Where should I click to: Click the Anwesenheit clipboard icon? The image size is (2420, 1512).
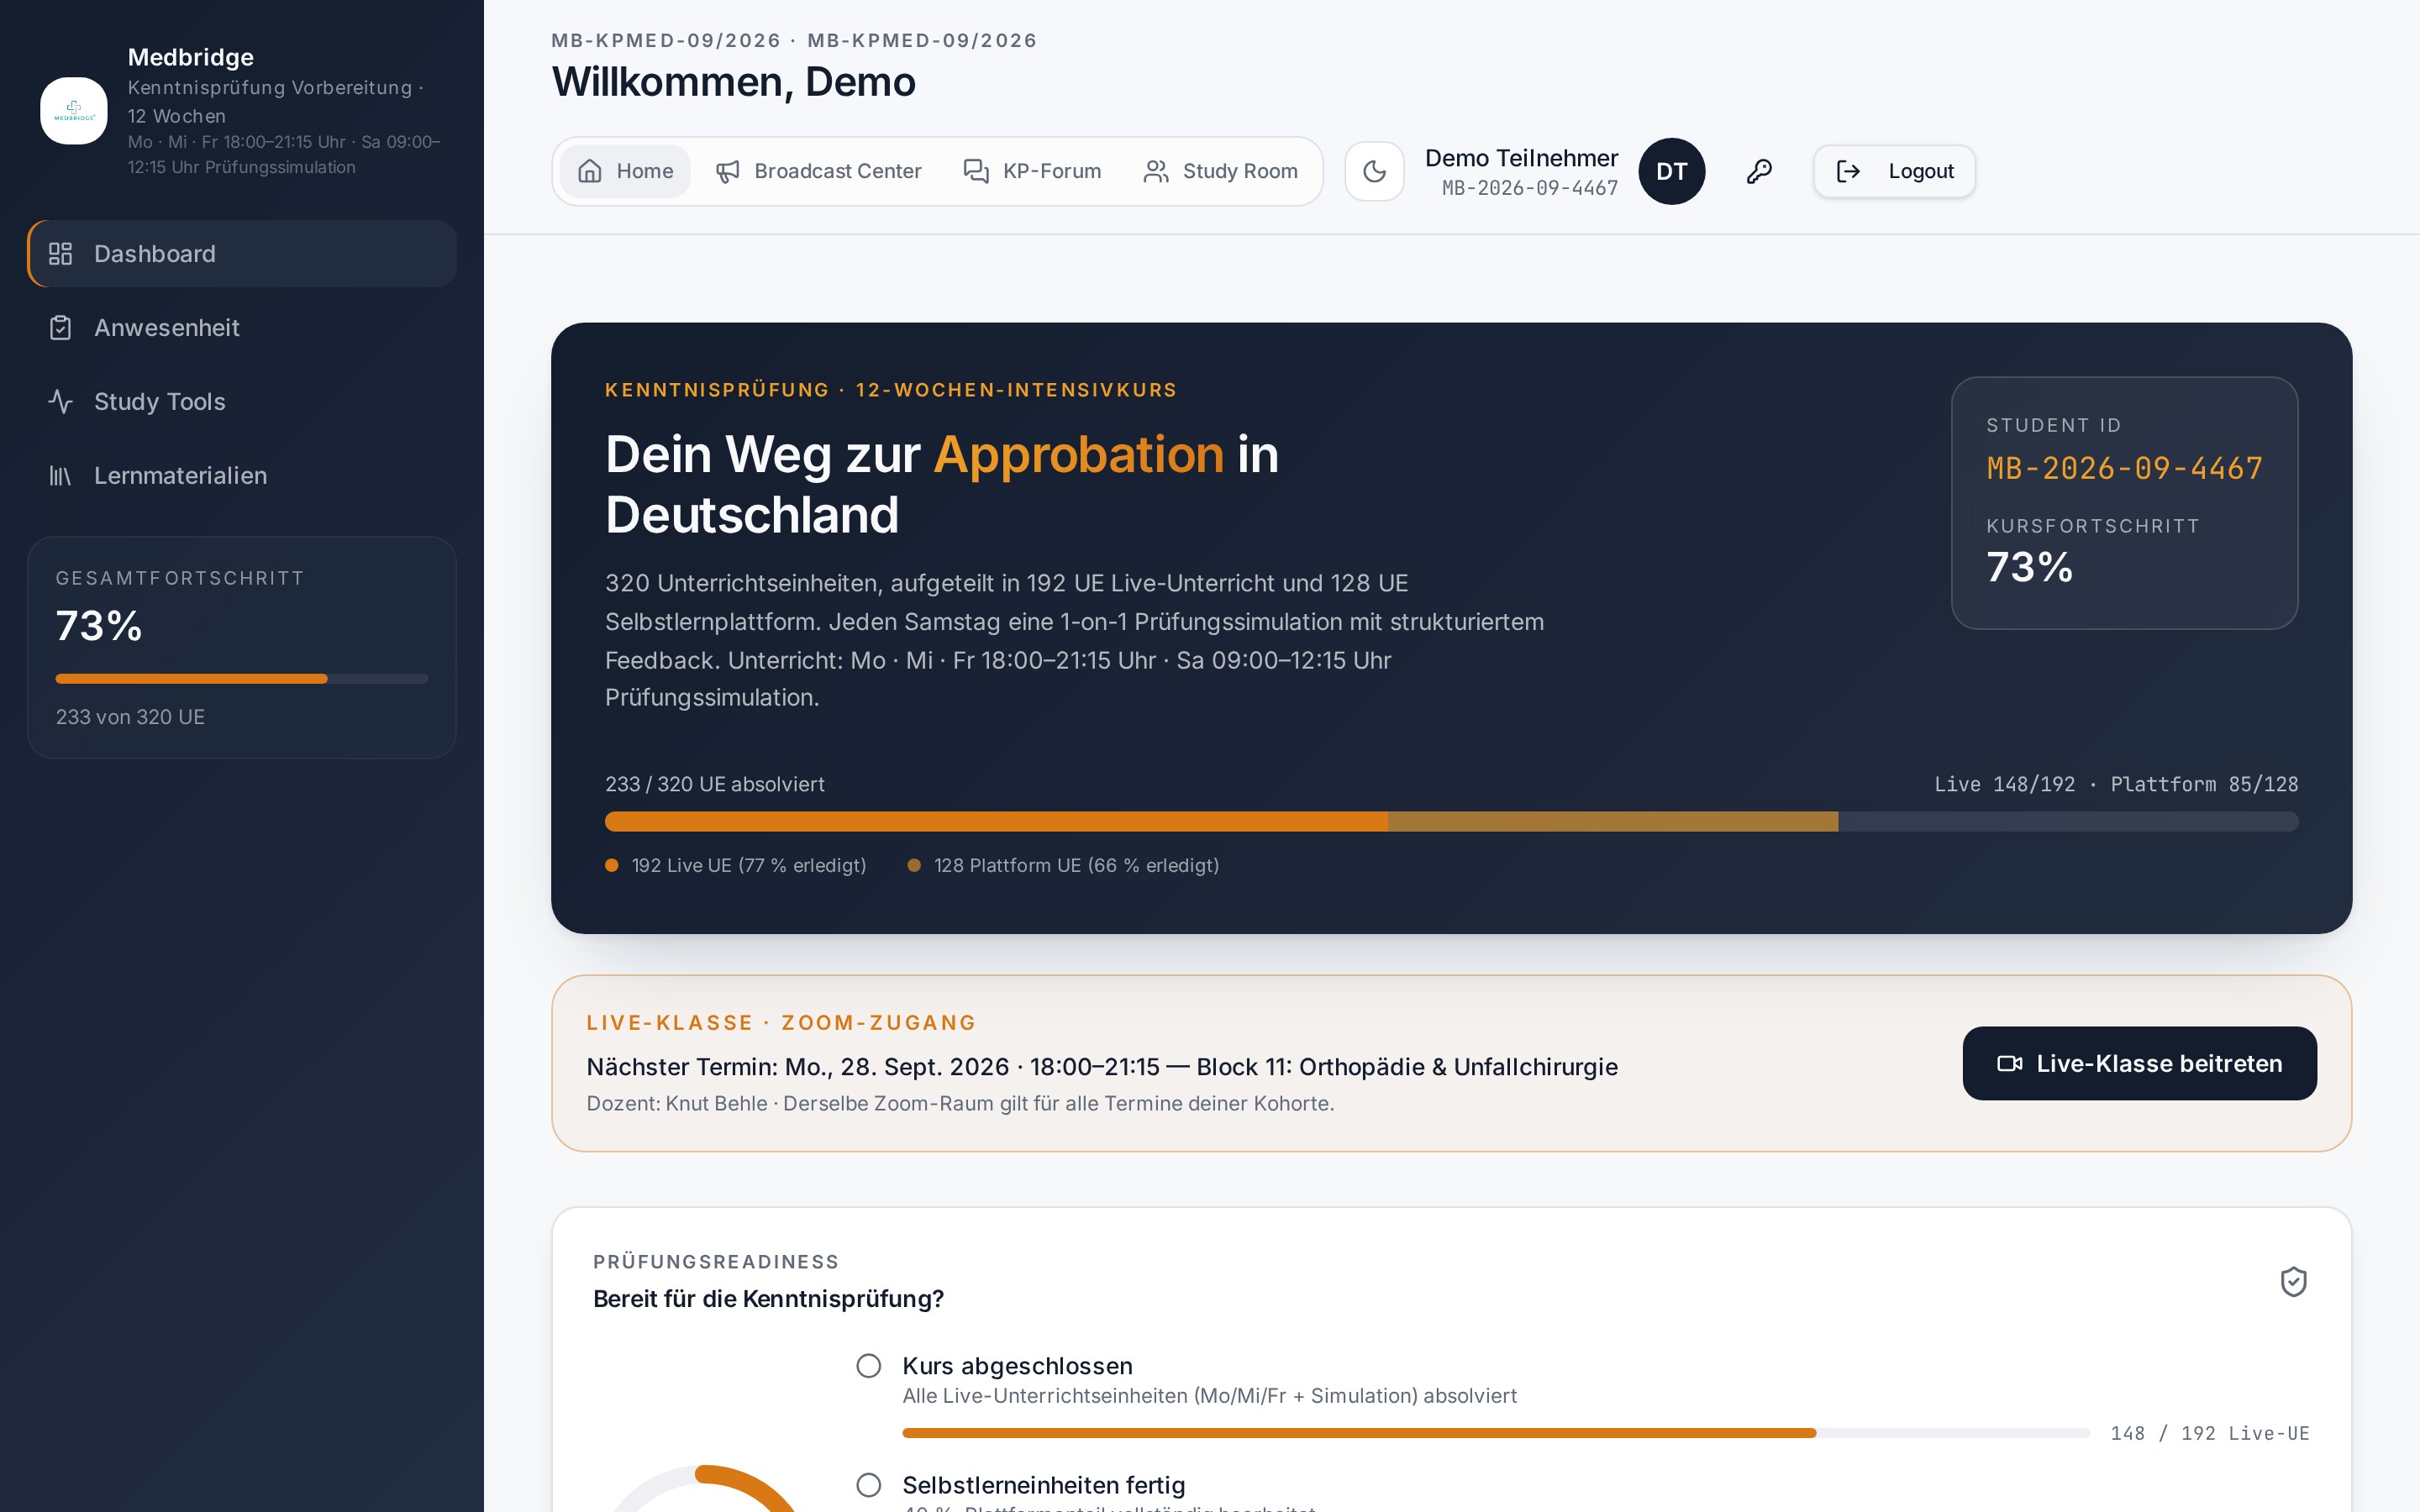pyautogui.click(x=61, y=328)
